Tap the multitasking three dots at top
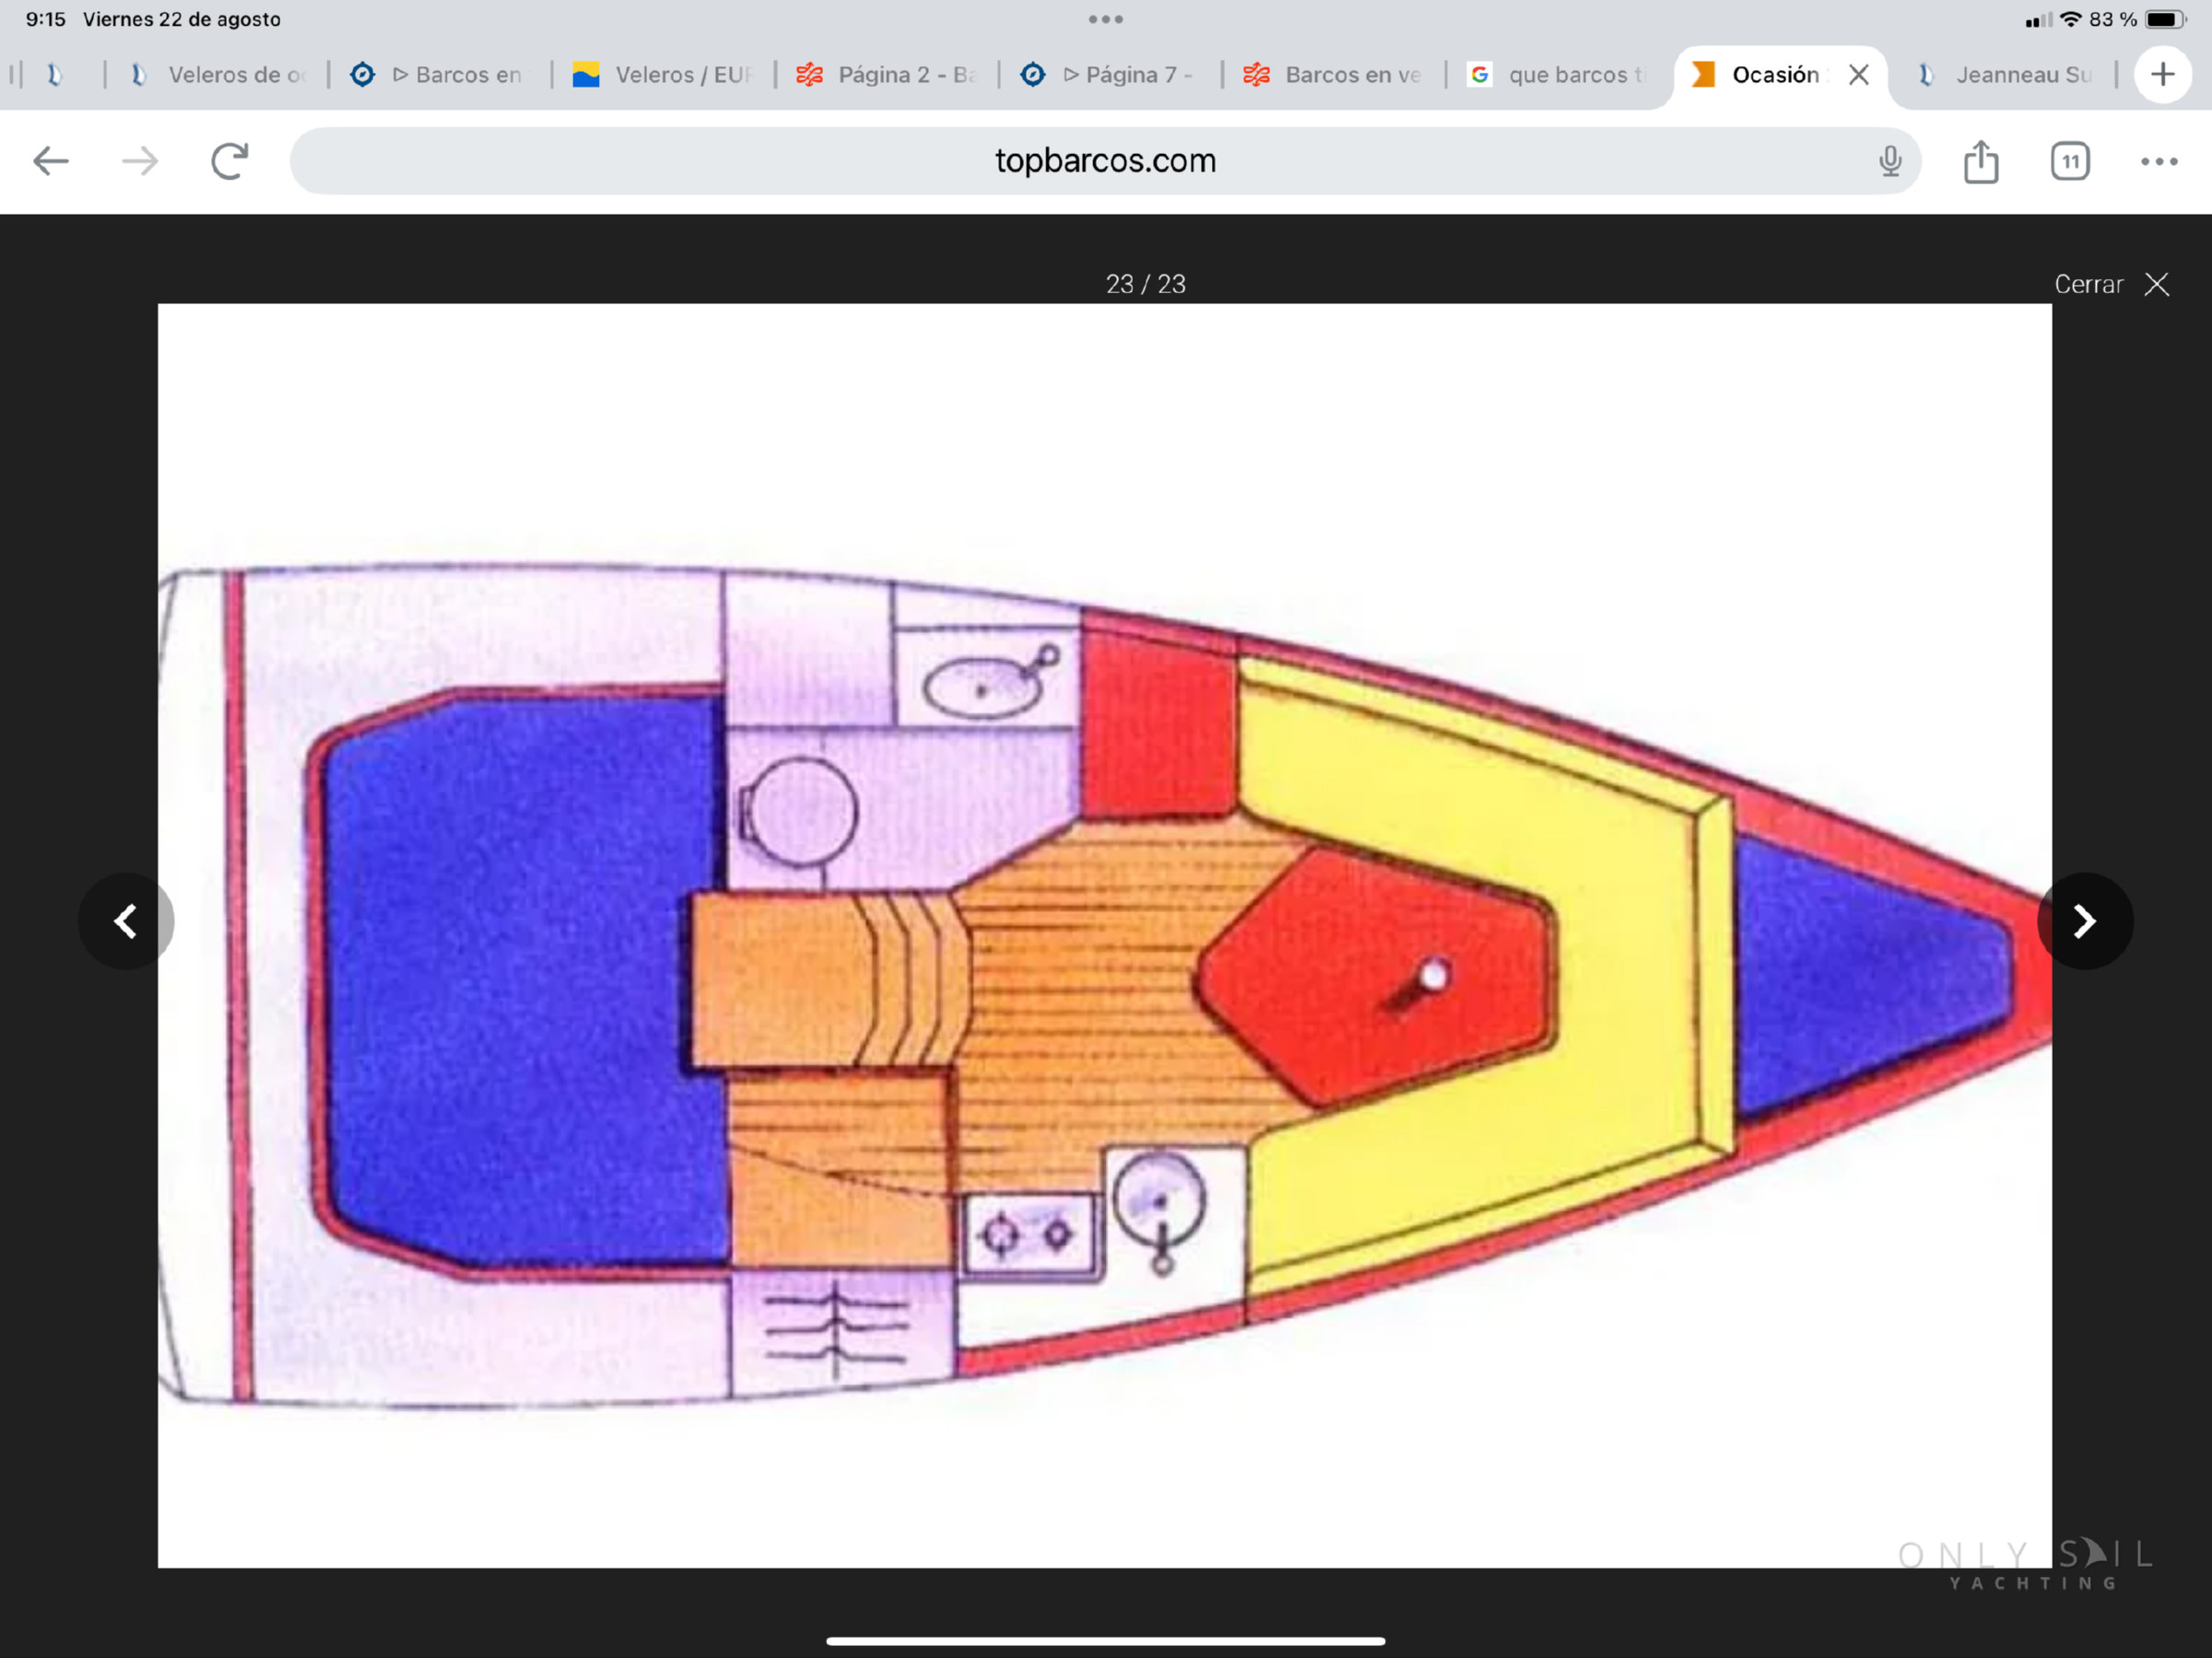The width and height of the screenshot is (2212, 1658). (1105, 19)
